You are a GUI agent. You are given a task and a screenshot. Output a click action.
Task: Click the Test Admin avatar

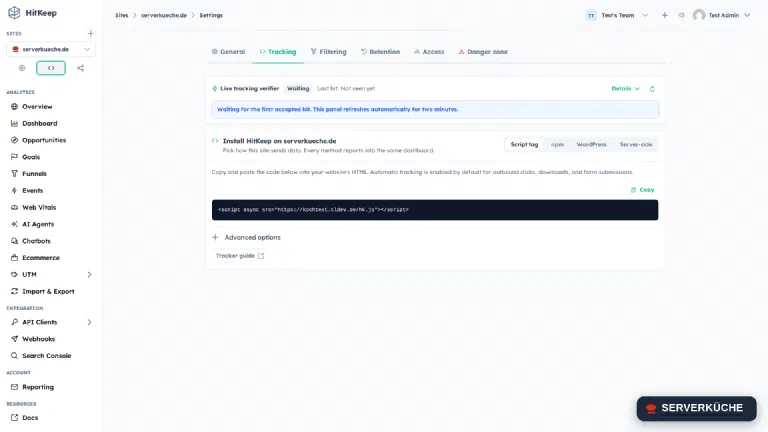tap(699, 15)
